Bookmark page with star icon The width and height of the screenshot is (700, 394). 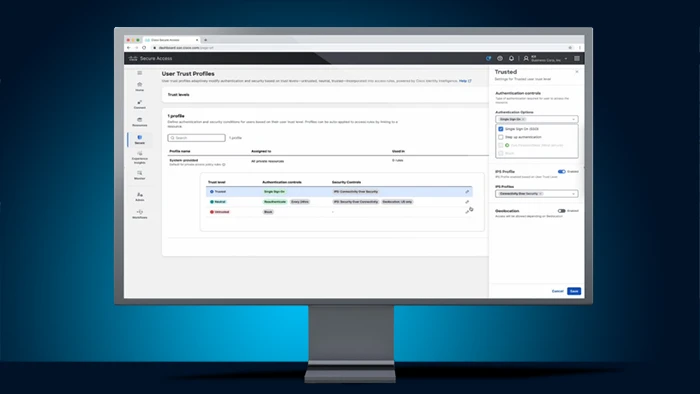(570, 48)
